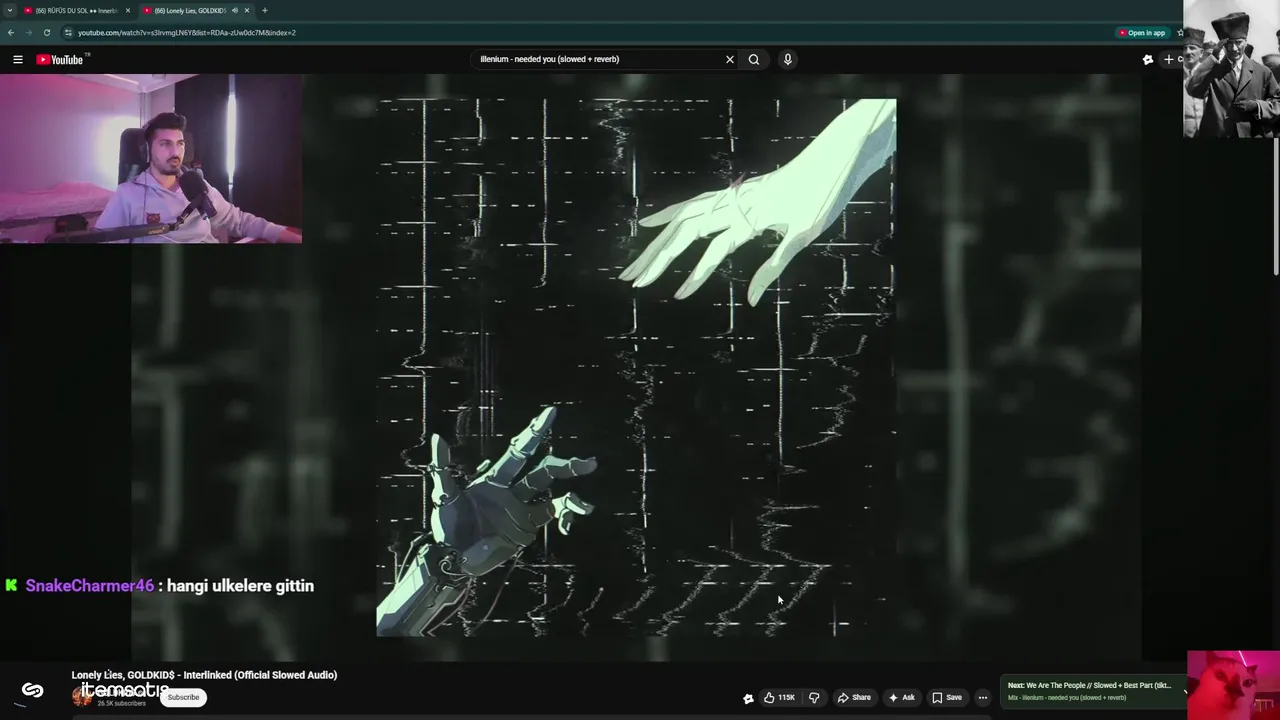Click the chat username SnakeCharmer46
This screenshot has width=1280, height=720.
(90, 586)
